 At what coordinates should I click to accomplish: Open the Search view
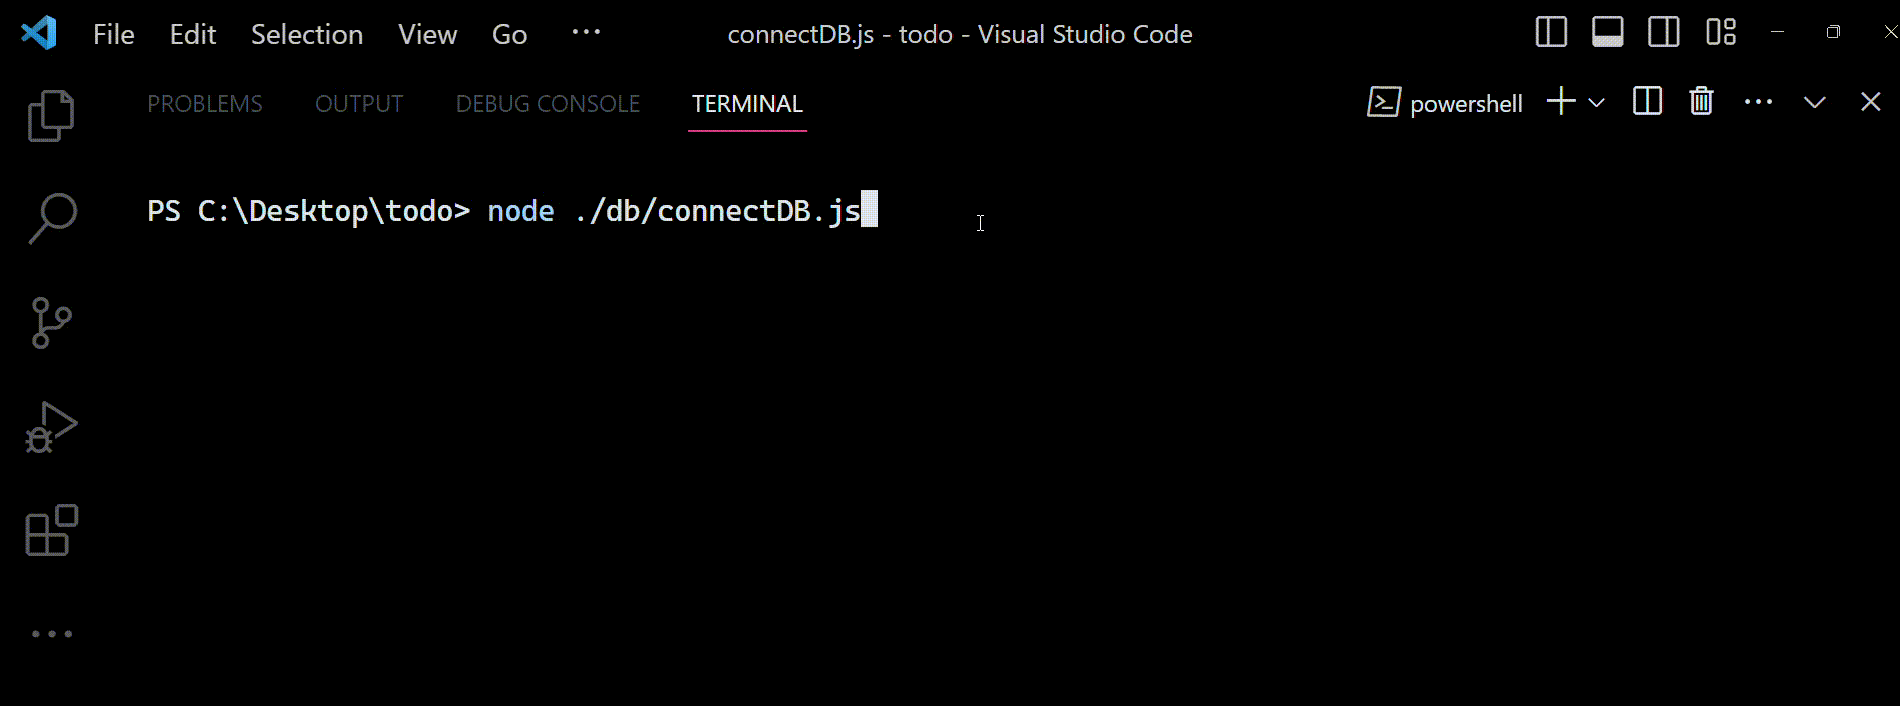pos(50,218)
